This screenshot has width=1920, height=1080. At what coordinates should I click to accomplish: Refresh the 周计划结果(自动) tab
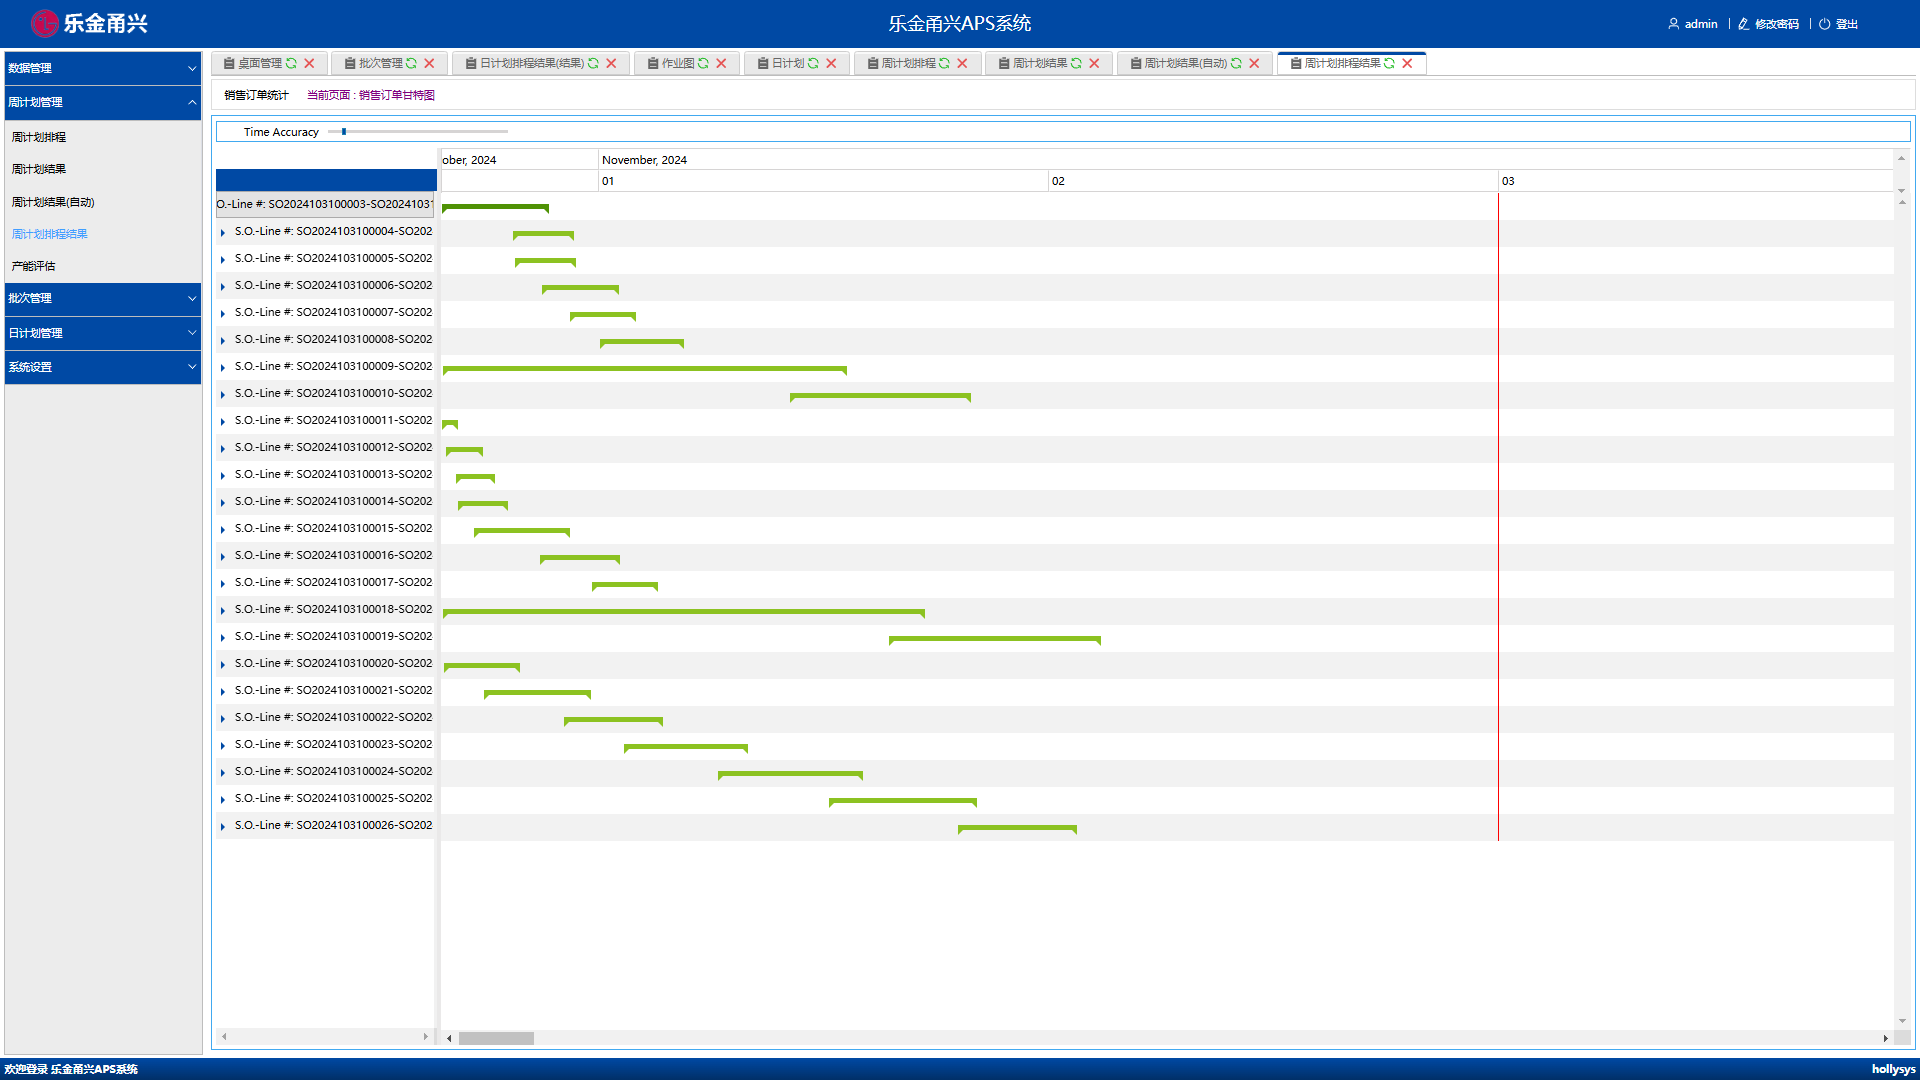point(1236,63)
